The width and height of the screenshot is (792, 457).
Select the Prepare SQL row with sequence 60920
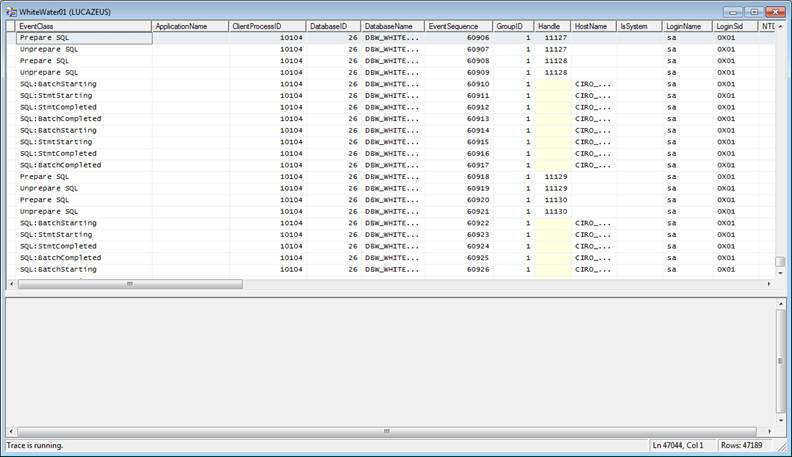(390, 200)
